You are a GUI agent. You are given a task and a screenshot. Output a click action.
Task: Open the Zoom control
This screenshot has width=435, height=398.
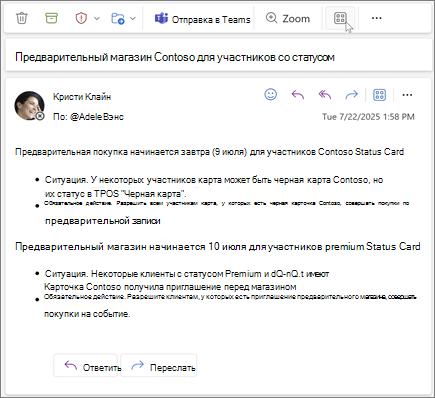(x=288, y=18)
